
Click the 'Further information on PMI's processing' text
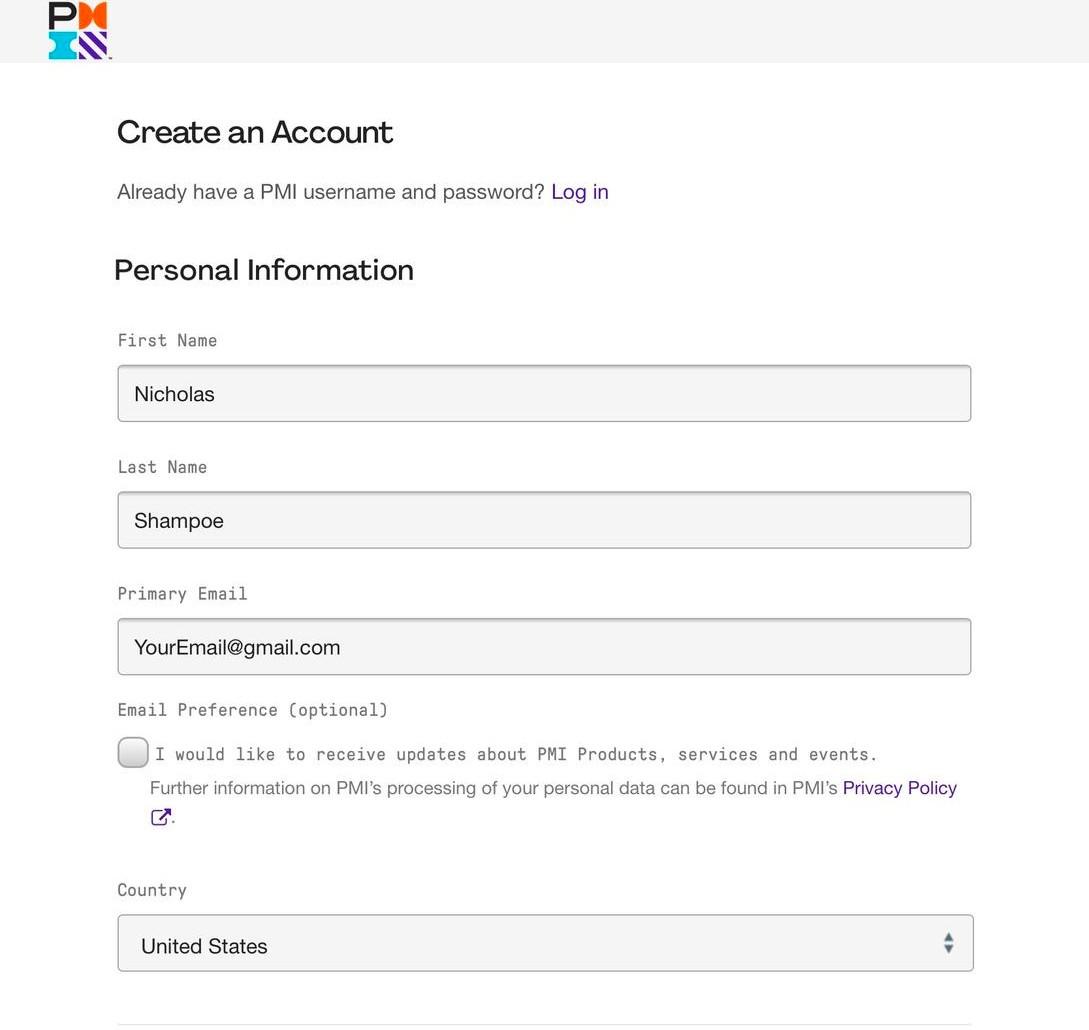[x=494, y=788]
